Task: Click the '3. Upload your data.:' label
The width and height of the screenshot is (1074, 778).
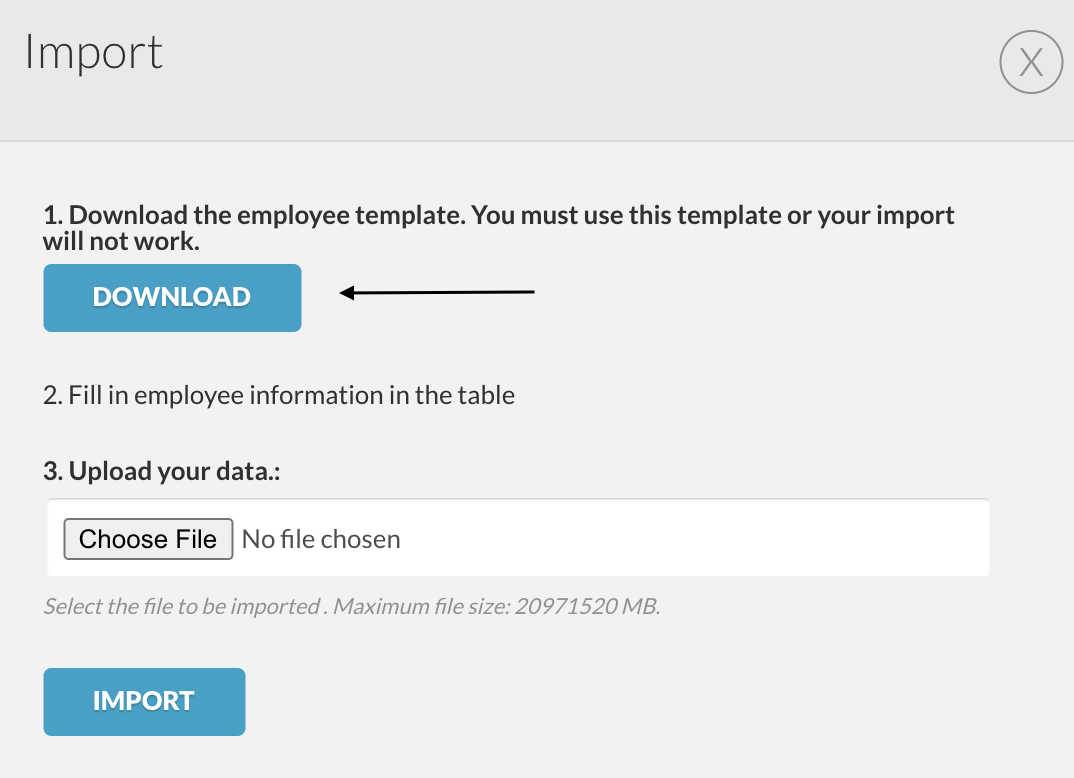Action: pyautogui.click(x=162, y=471)
